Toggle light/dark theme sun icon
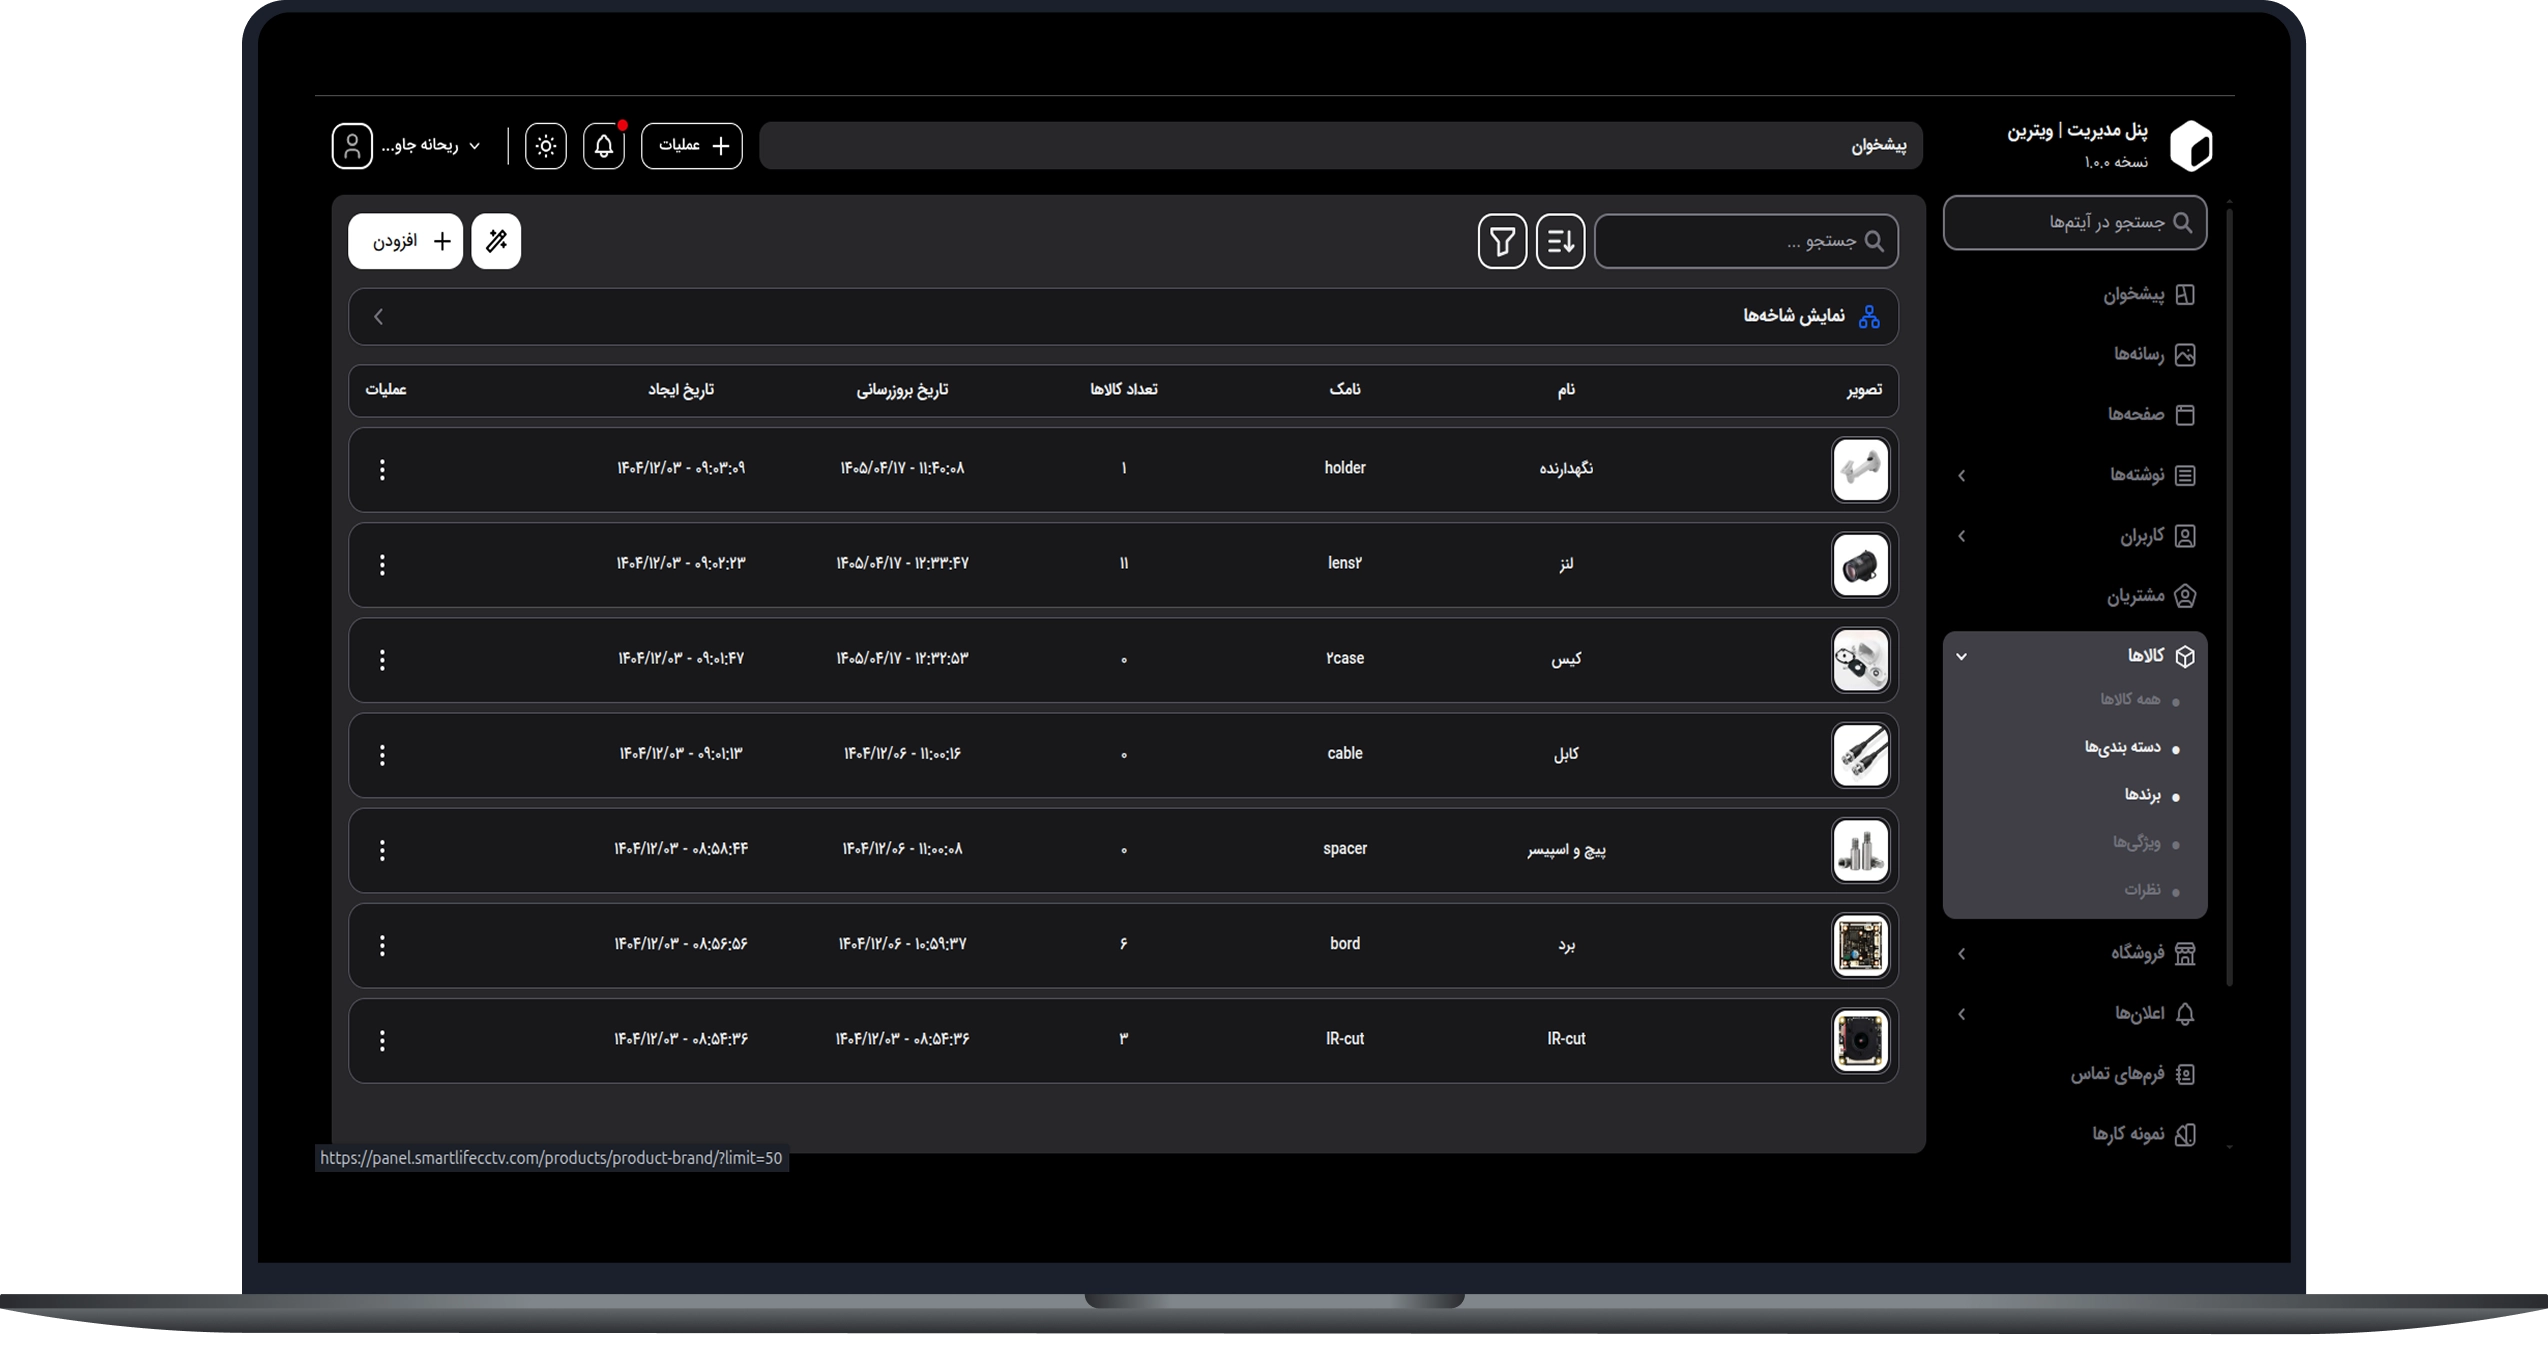 546,146
